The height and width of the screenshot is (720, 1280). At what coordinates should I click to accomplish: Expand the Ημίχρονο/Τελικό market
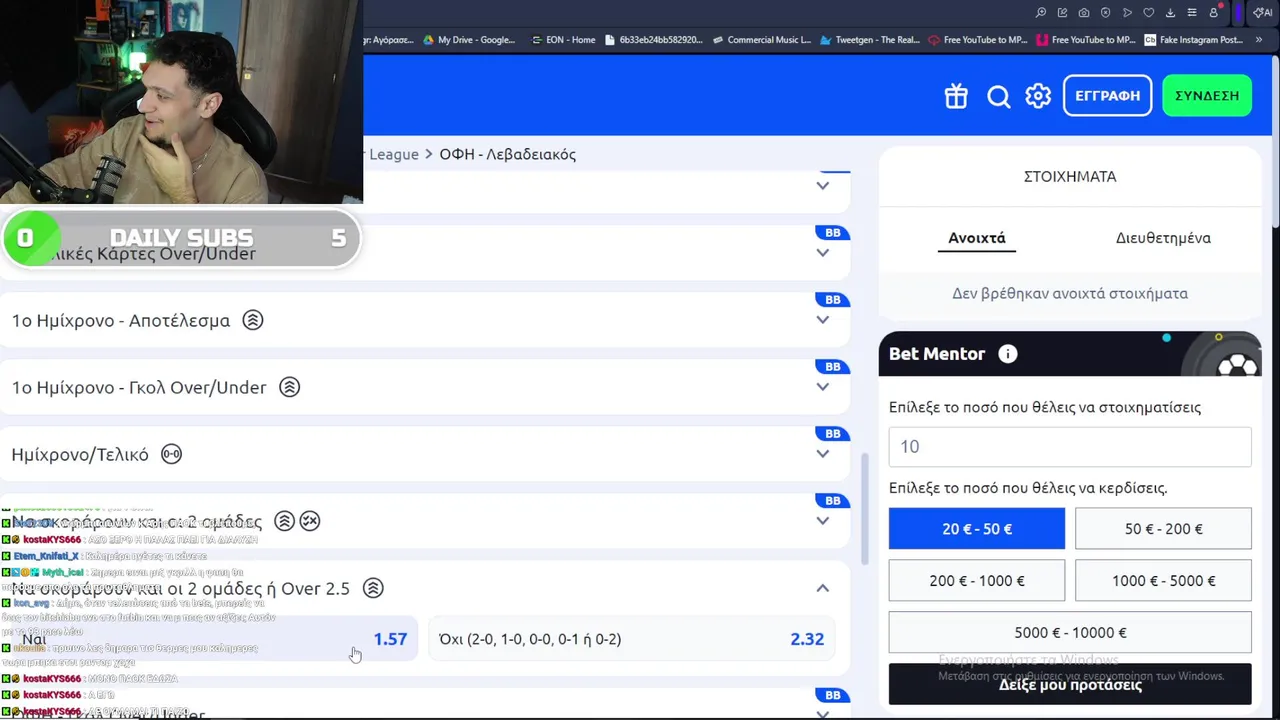tap(823, 454)
